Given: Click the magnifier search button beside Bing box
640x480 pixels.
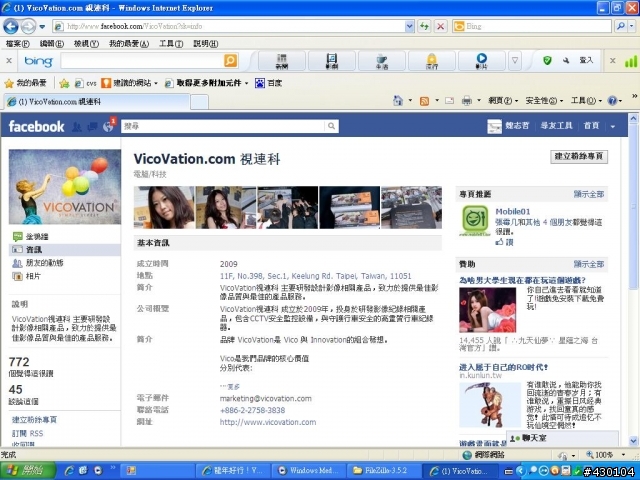Looking at the screenshot, I should [x=621, y=27].
